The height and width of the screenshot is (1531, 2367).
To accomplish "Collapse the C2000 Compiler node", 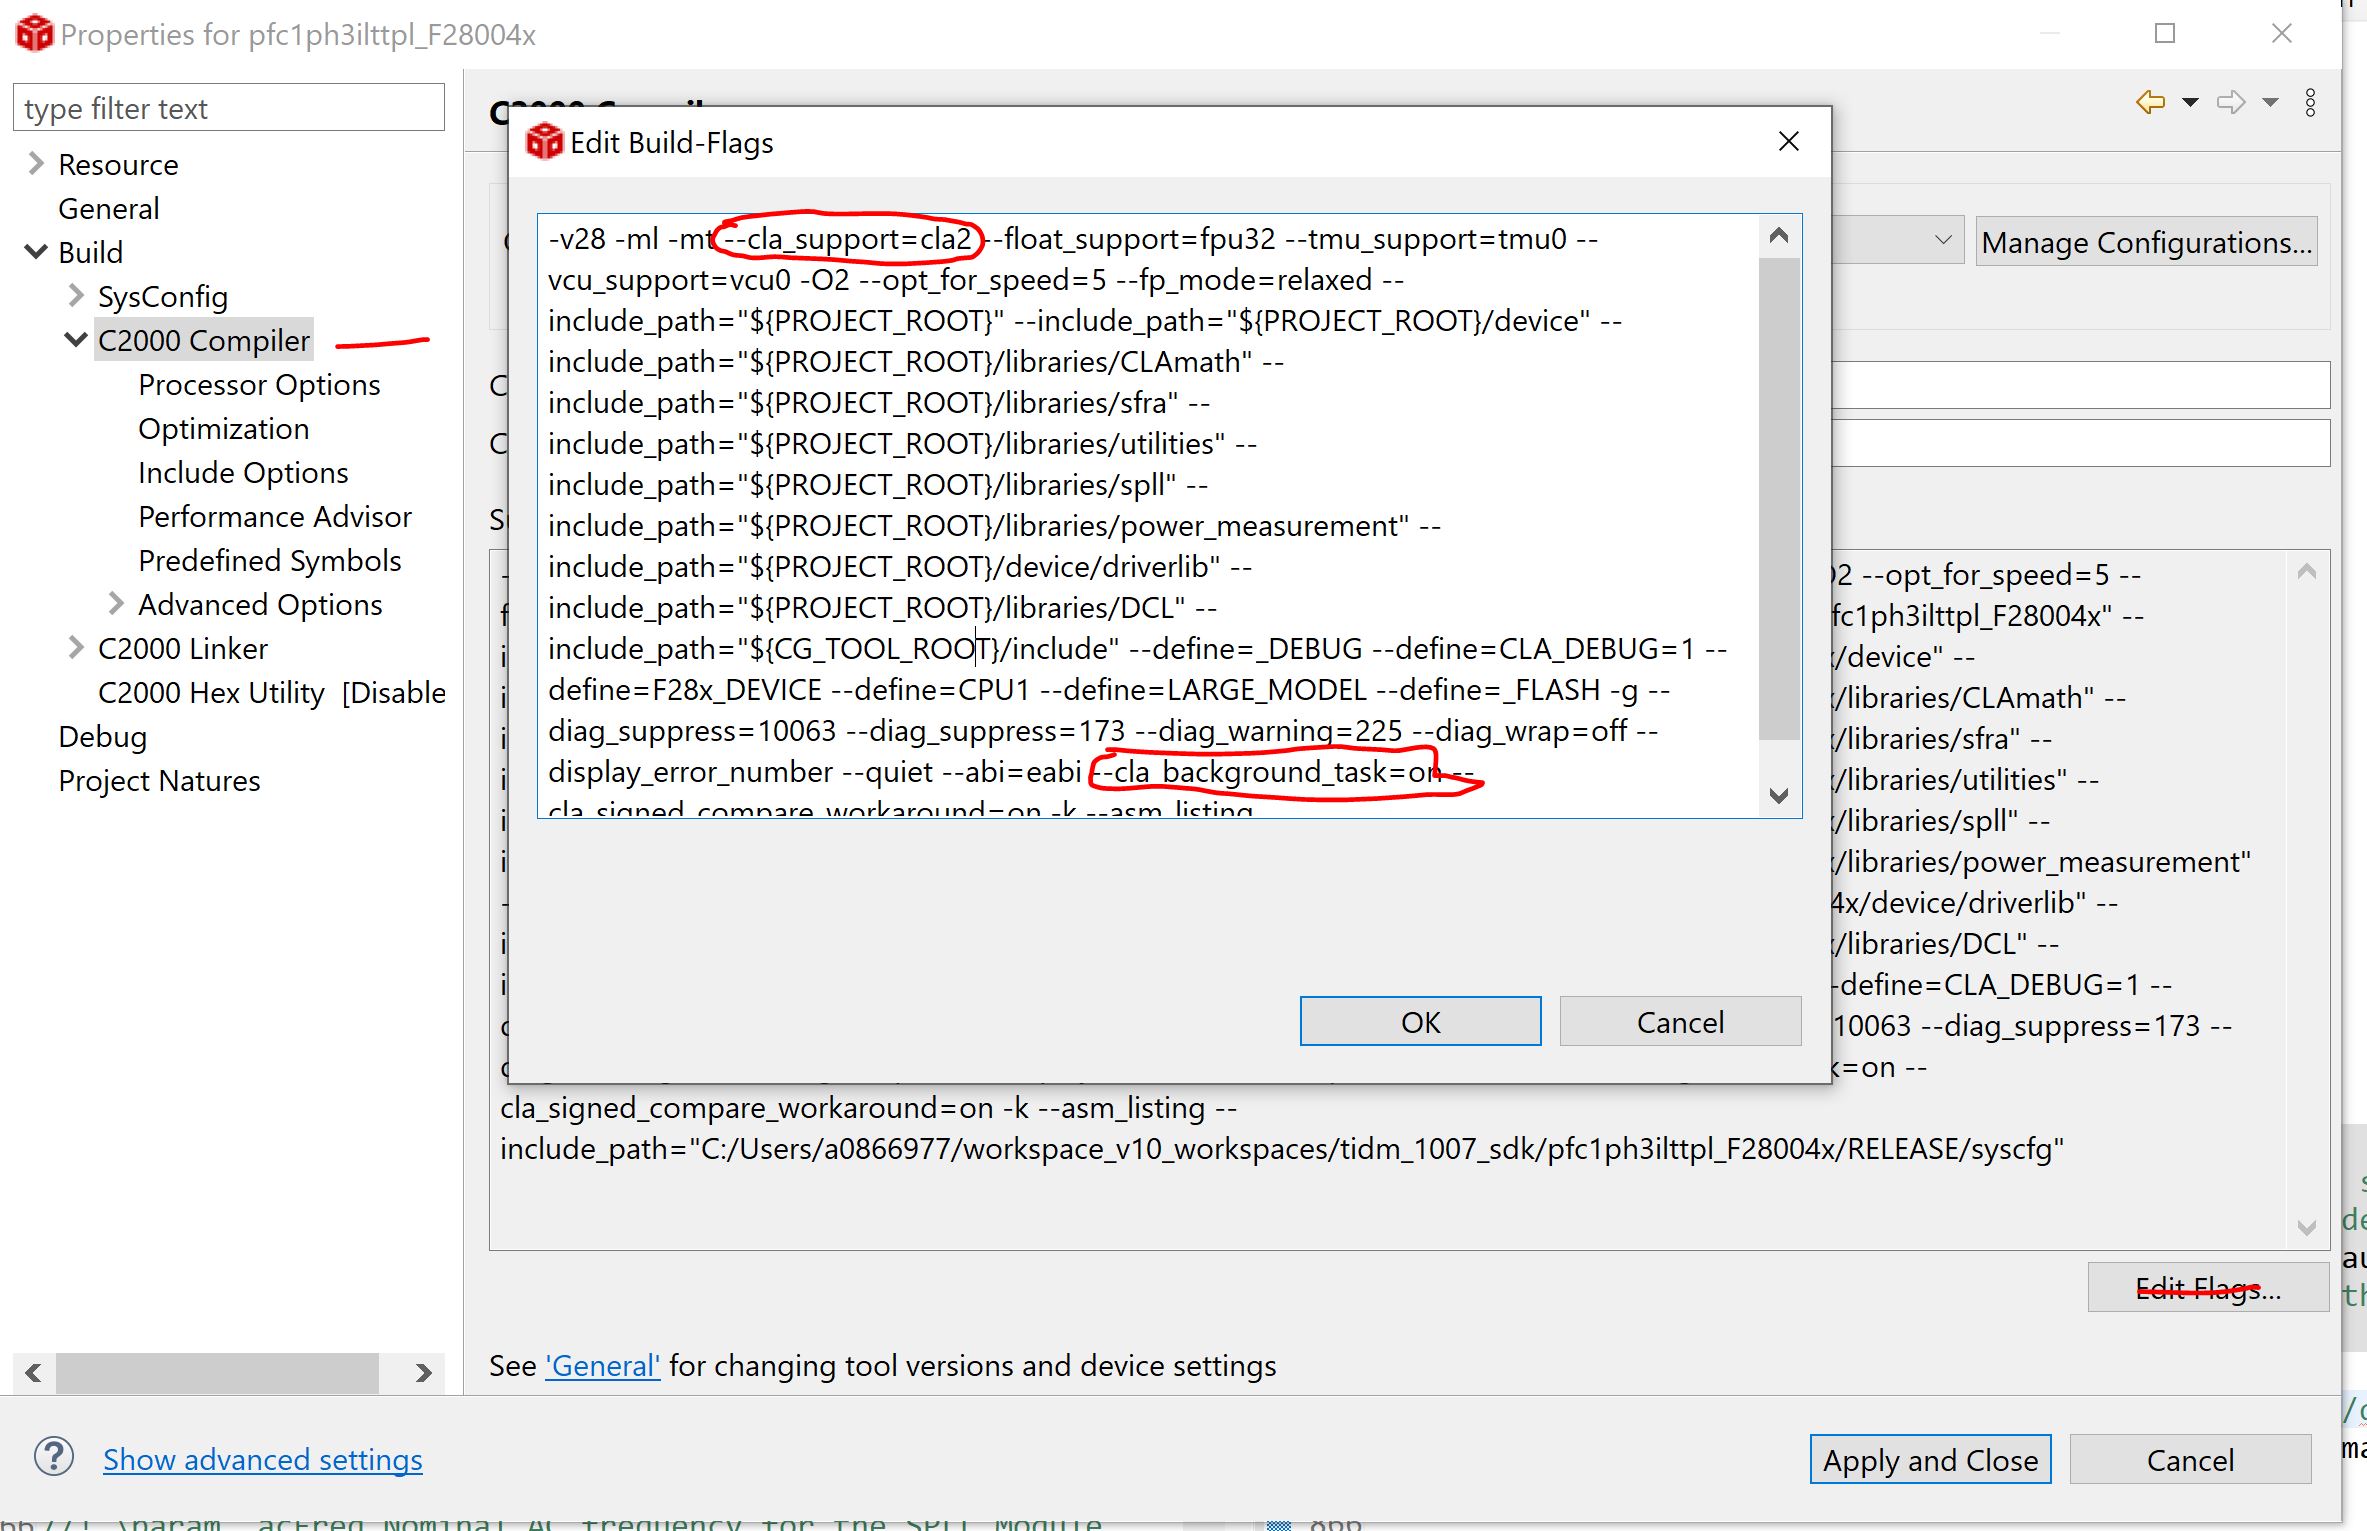I will (75, 340).
